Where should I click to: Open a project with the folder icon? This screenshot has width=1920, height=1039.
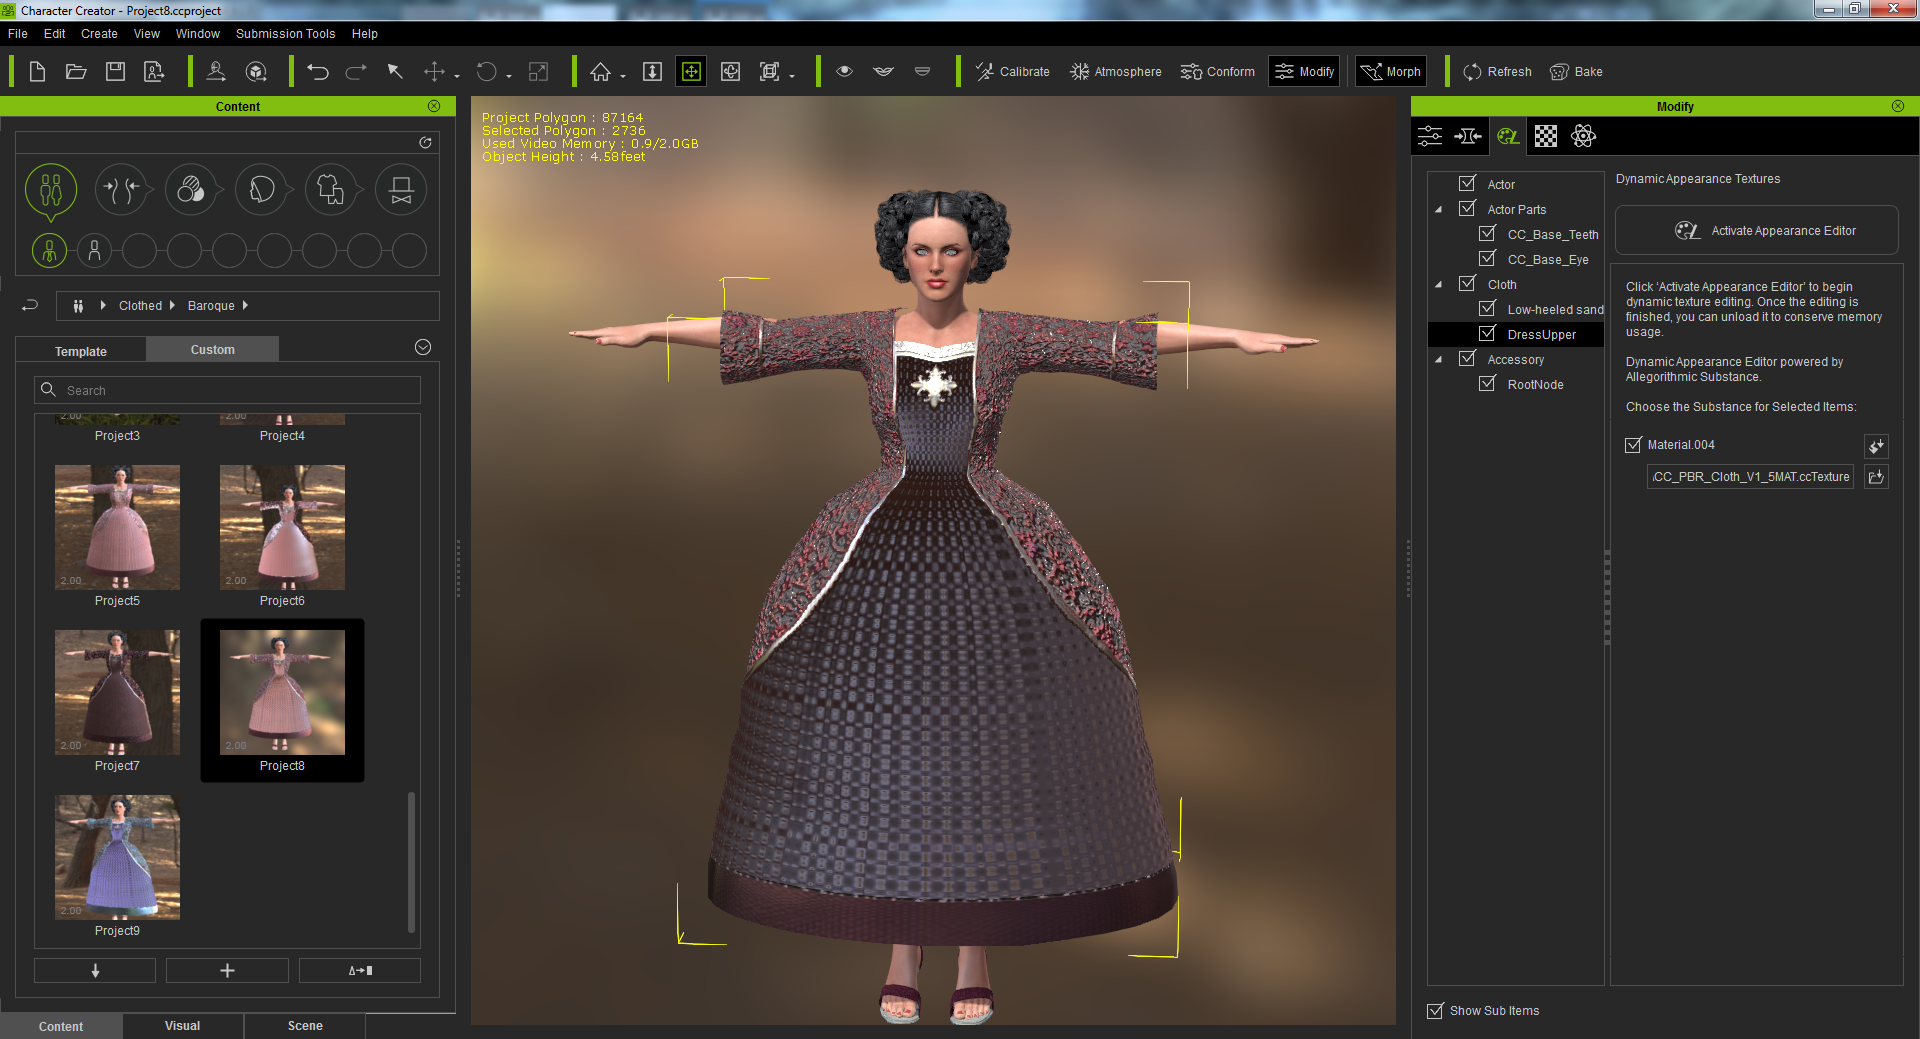[x=76, y=72]
